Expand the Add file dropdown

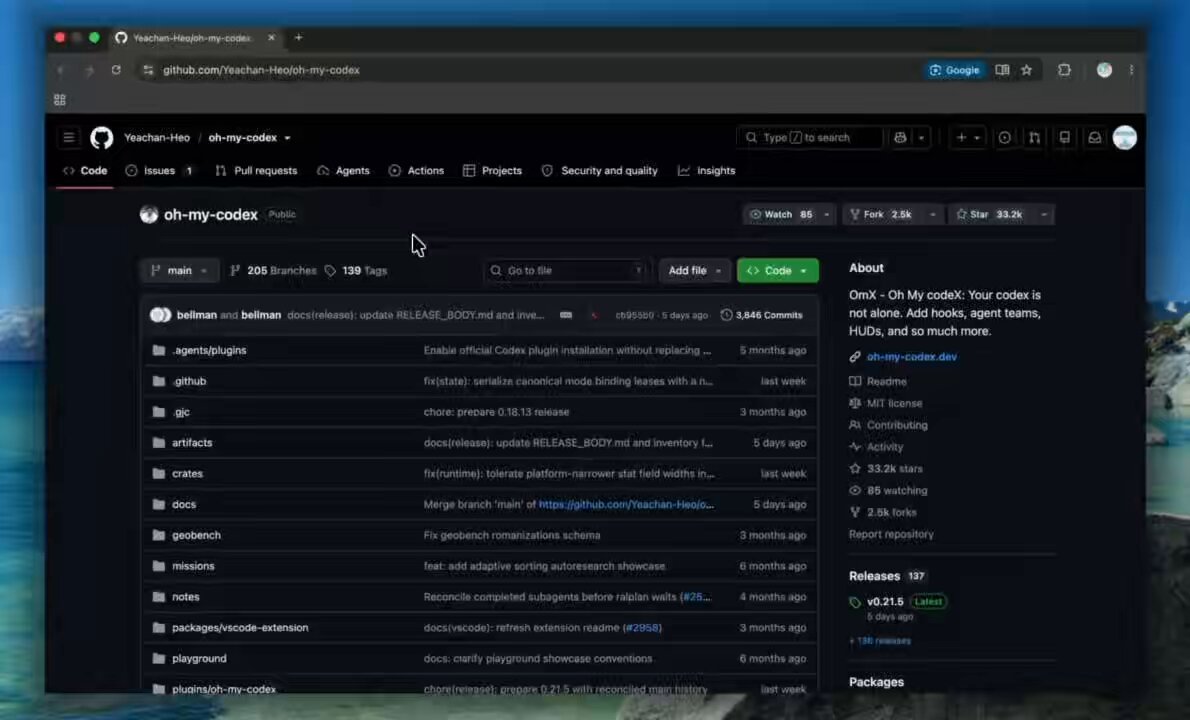pyautogui.click(x=694, y=271)
